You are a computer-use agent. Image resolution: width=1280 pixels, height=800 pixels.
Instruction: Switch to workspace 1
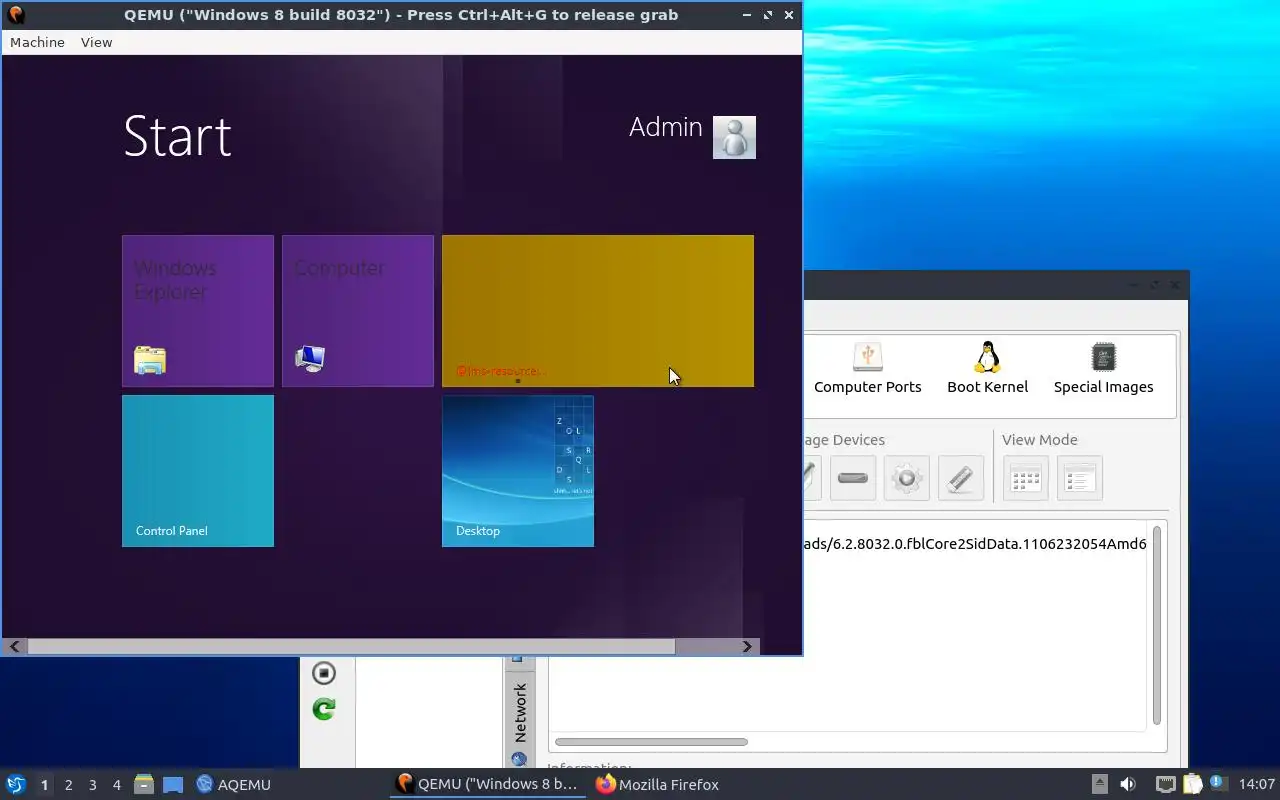pos(44,785)
